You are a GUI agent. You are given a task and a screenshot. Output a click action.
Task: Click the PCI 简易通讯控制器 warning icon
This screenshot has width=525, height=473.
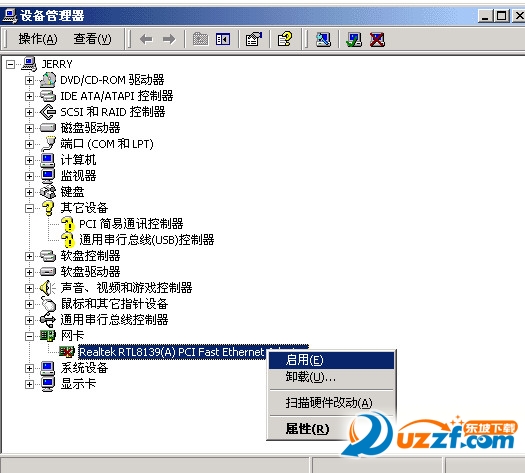pyautogui.click(x=68, y=224)
